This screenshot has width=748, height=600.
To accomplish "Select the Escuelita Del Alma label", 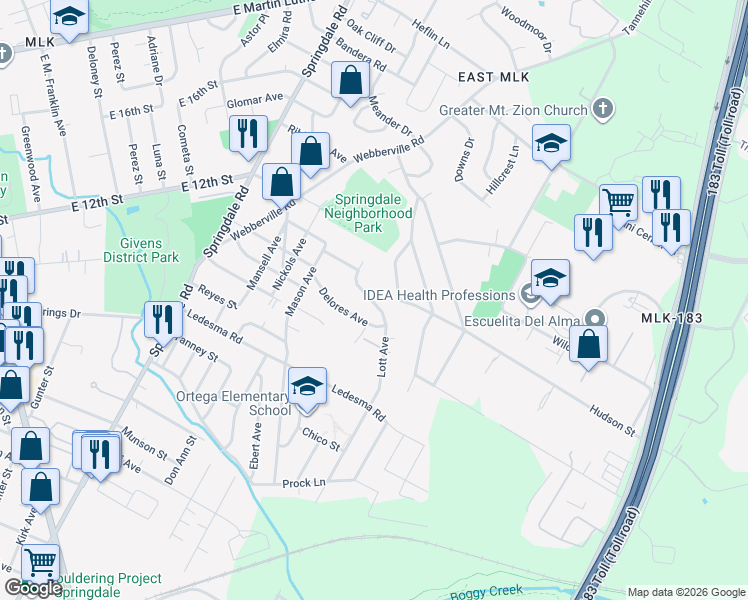I will (x=522, y=321).
